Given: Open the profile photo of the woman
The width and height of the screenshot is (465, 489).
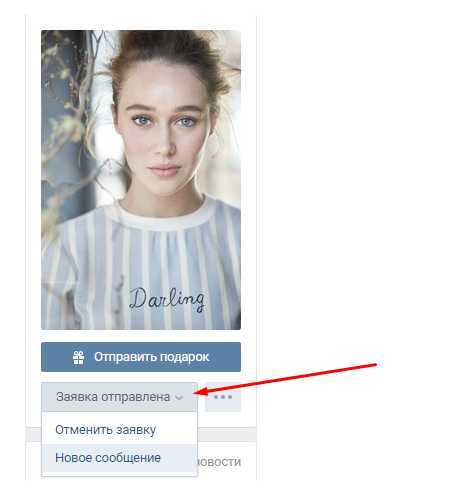Looking at the screenshot, I should click(x=141, y=180).
